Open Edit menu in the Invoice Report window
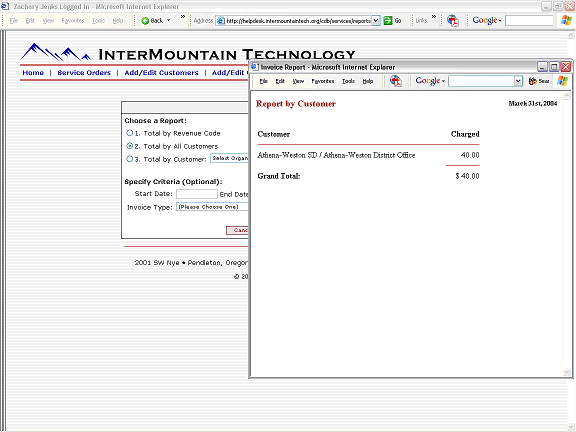The image size is (576, 432). (x=280, y=81)
